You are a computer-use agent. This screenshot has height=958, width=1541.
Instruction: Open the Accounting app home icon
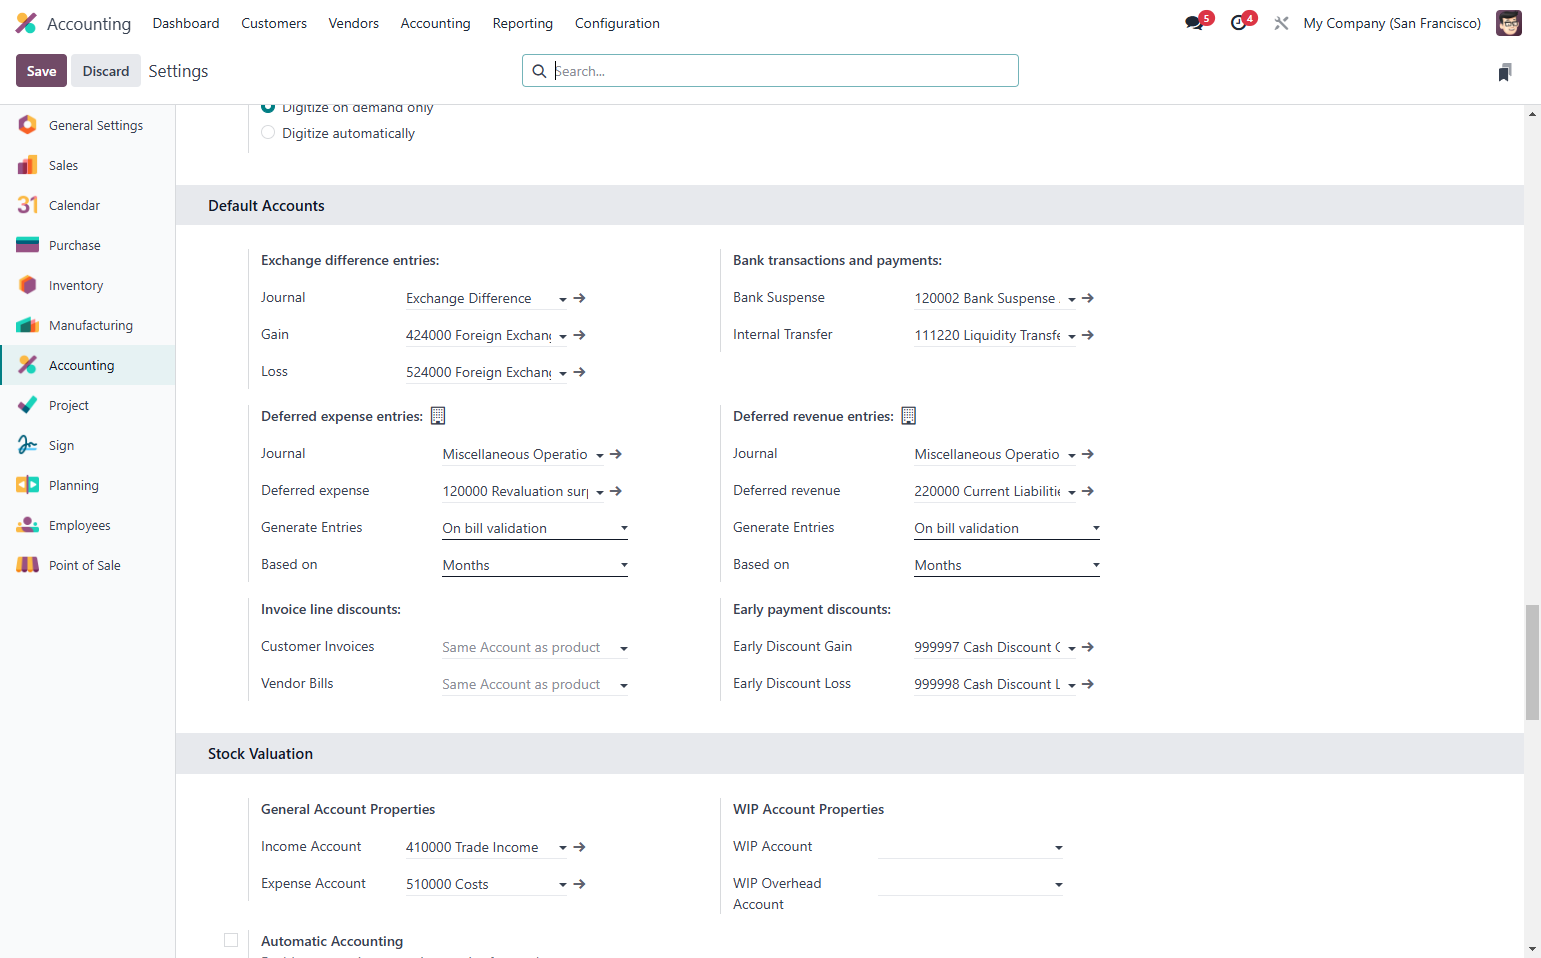(26, 23)
